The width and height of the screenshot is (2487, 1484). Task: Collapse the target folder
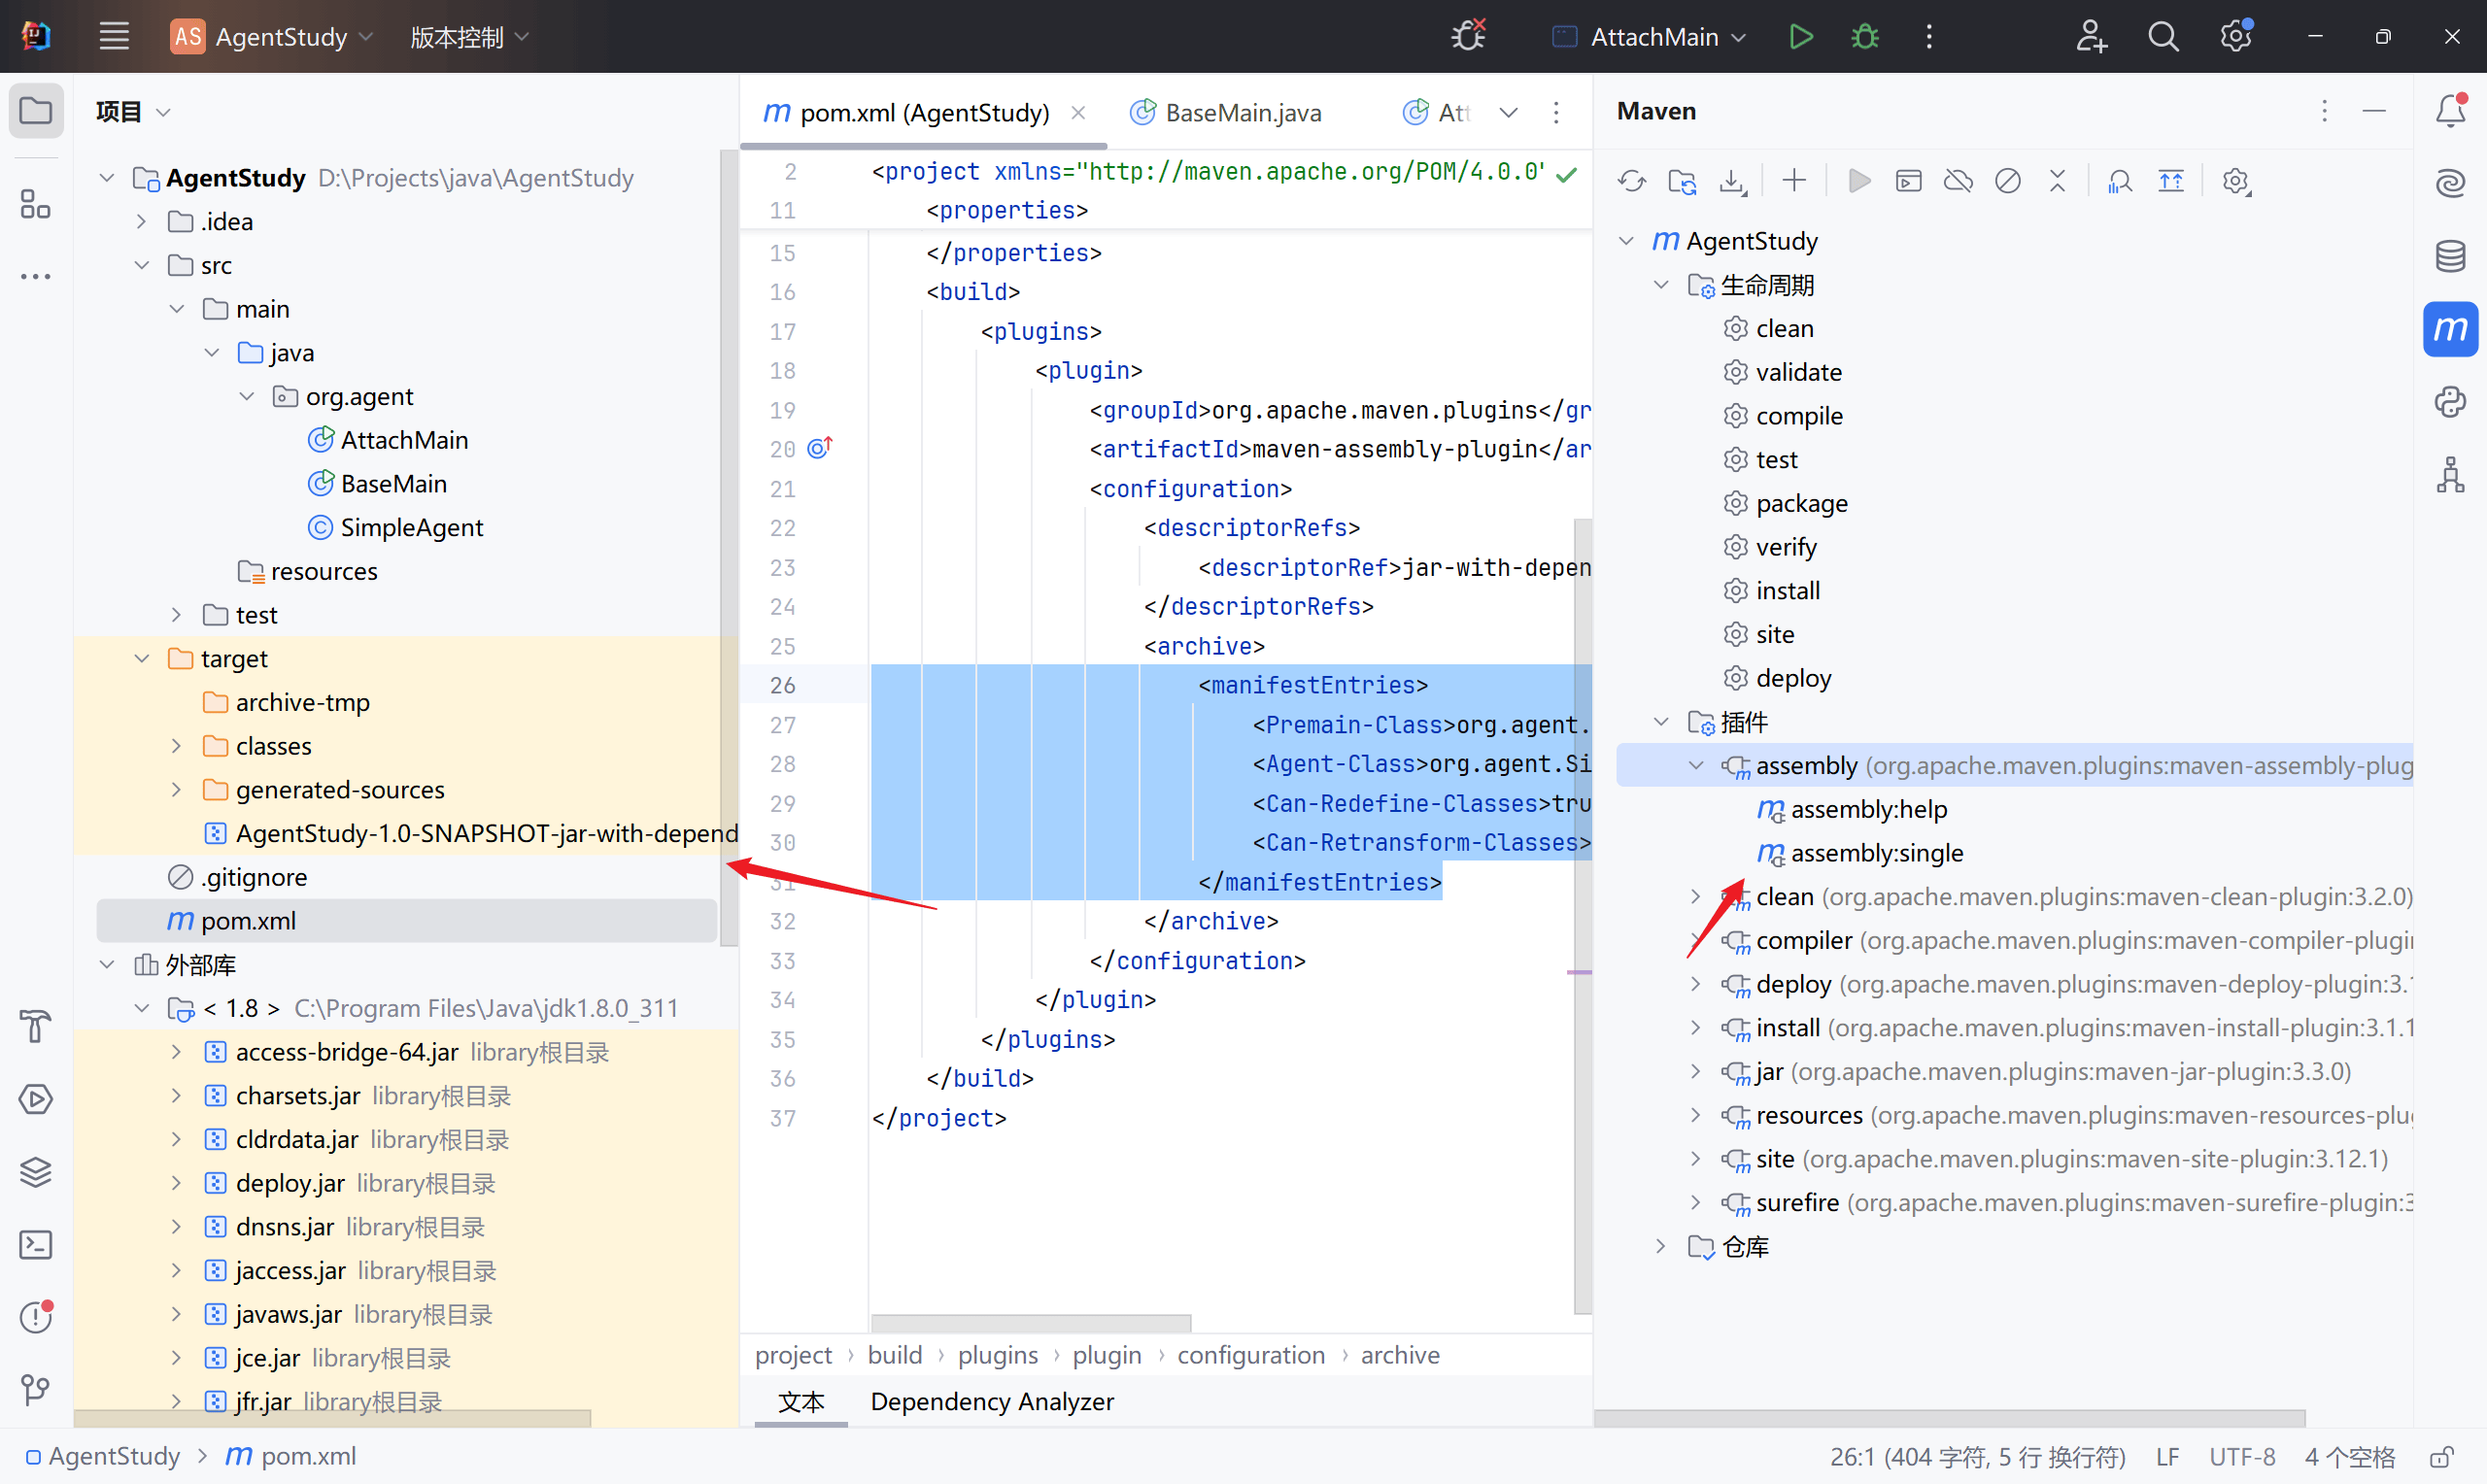(142, 658)
